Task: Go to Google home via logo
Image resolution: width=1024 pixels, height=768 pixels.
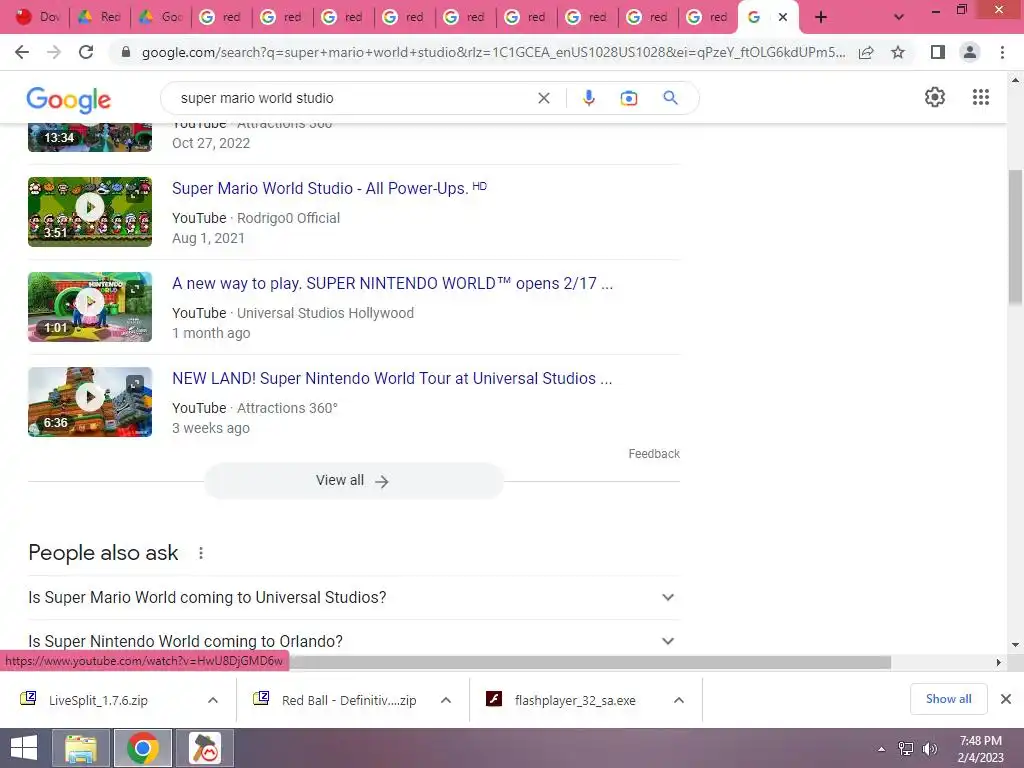Action: point(69,99)
